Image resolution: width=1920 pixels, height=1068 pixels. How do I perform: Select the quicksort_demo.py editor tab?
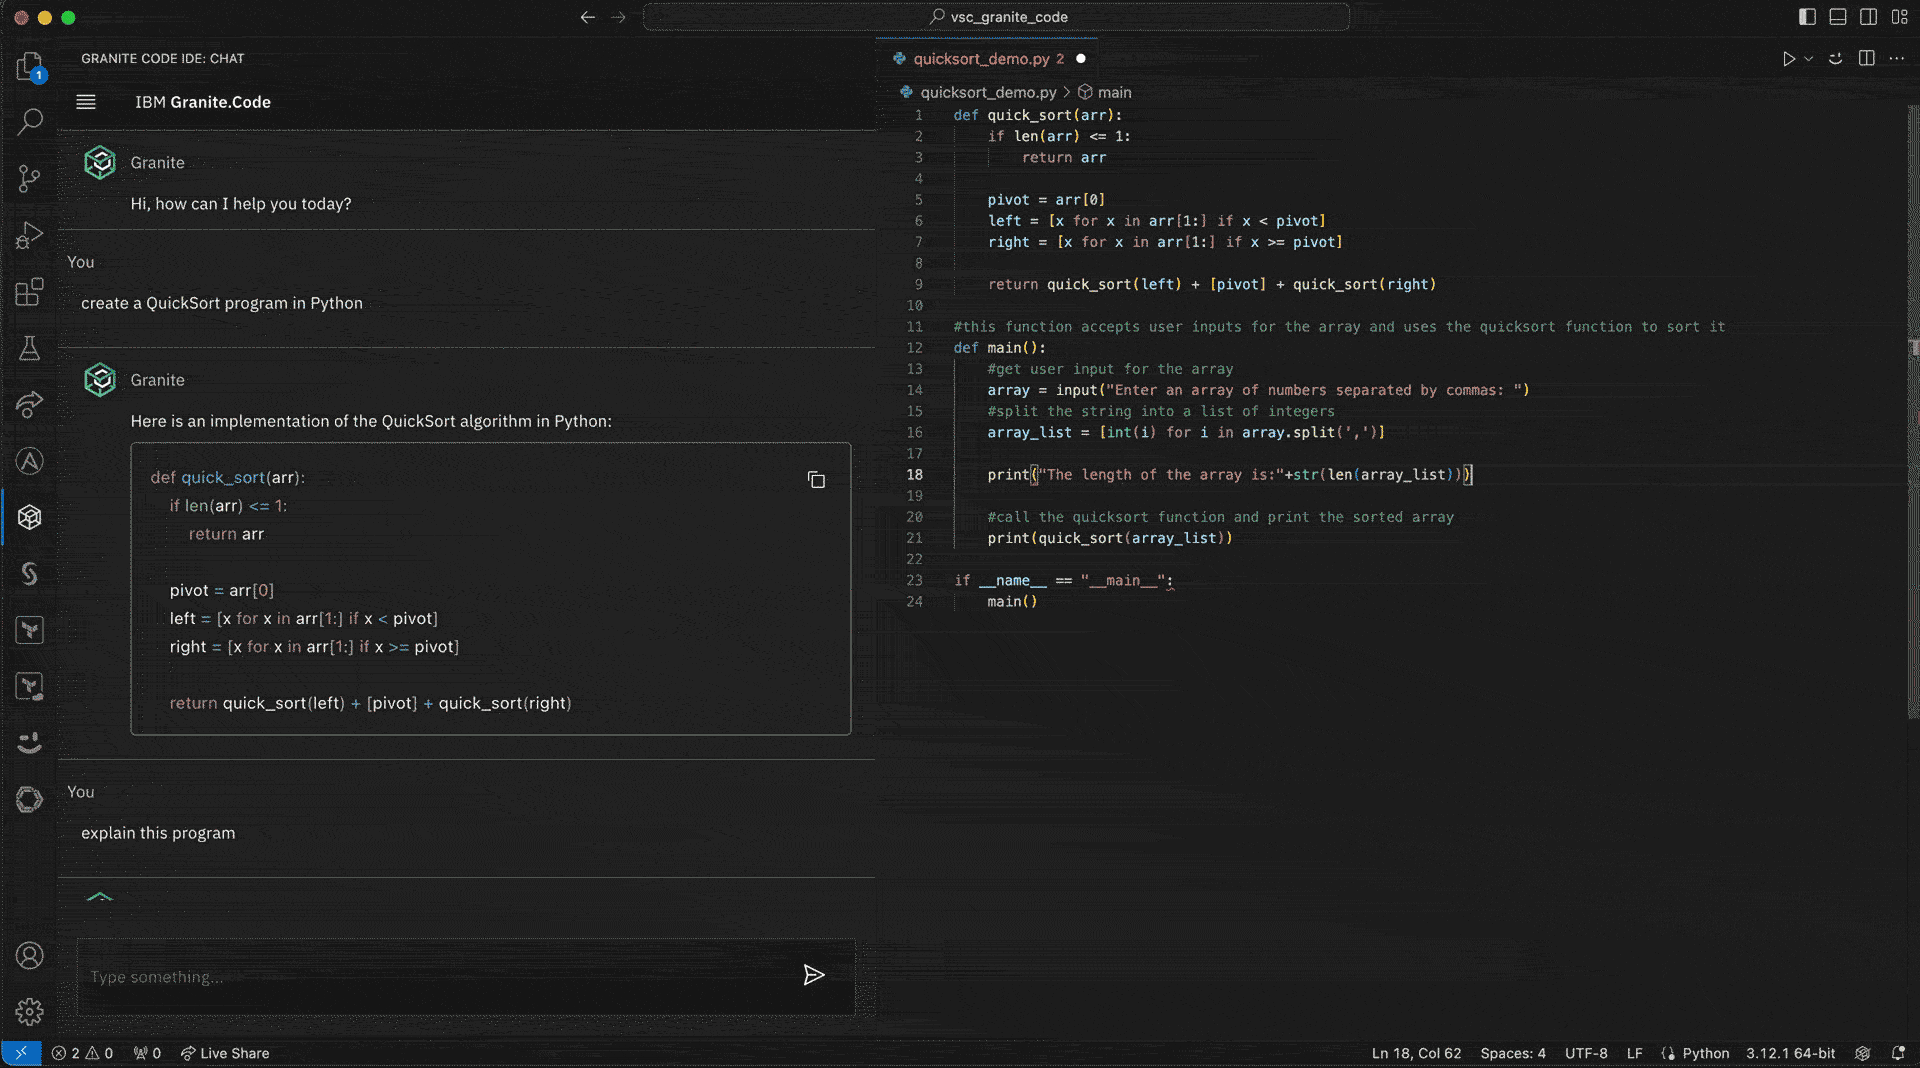980,59
